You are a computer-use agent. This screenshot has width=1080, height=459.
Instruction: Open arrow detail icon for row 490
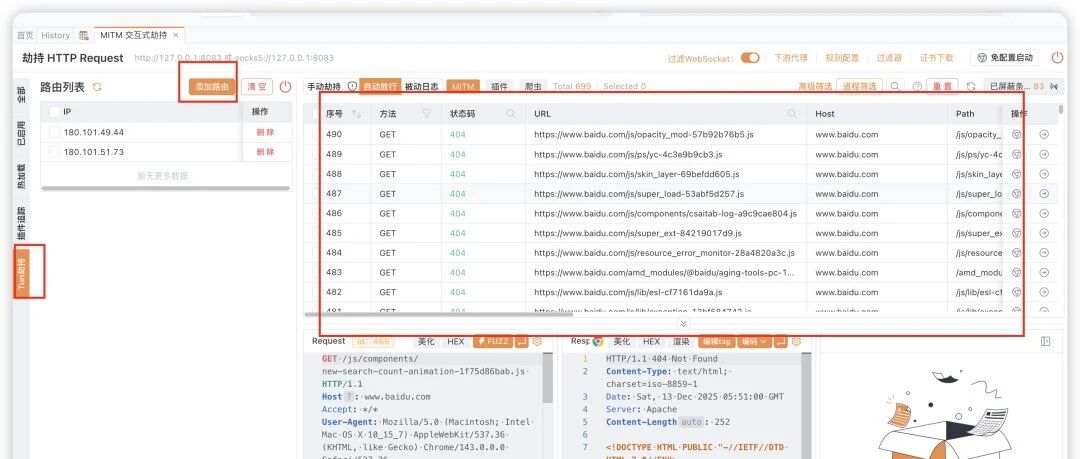[1043, 134]
